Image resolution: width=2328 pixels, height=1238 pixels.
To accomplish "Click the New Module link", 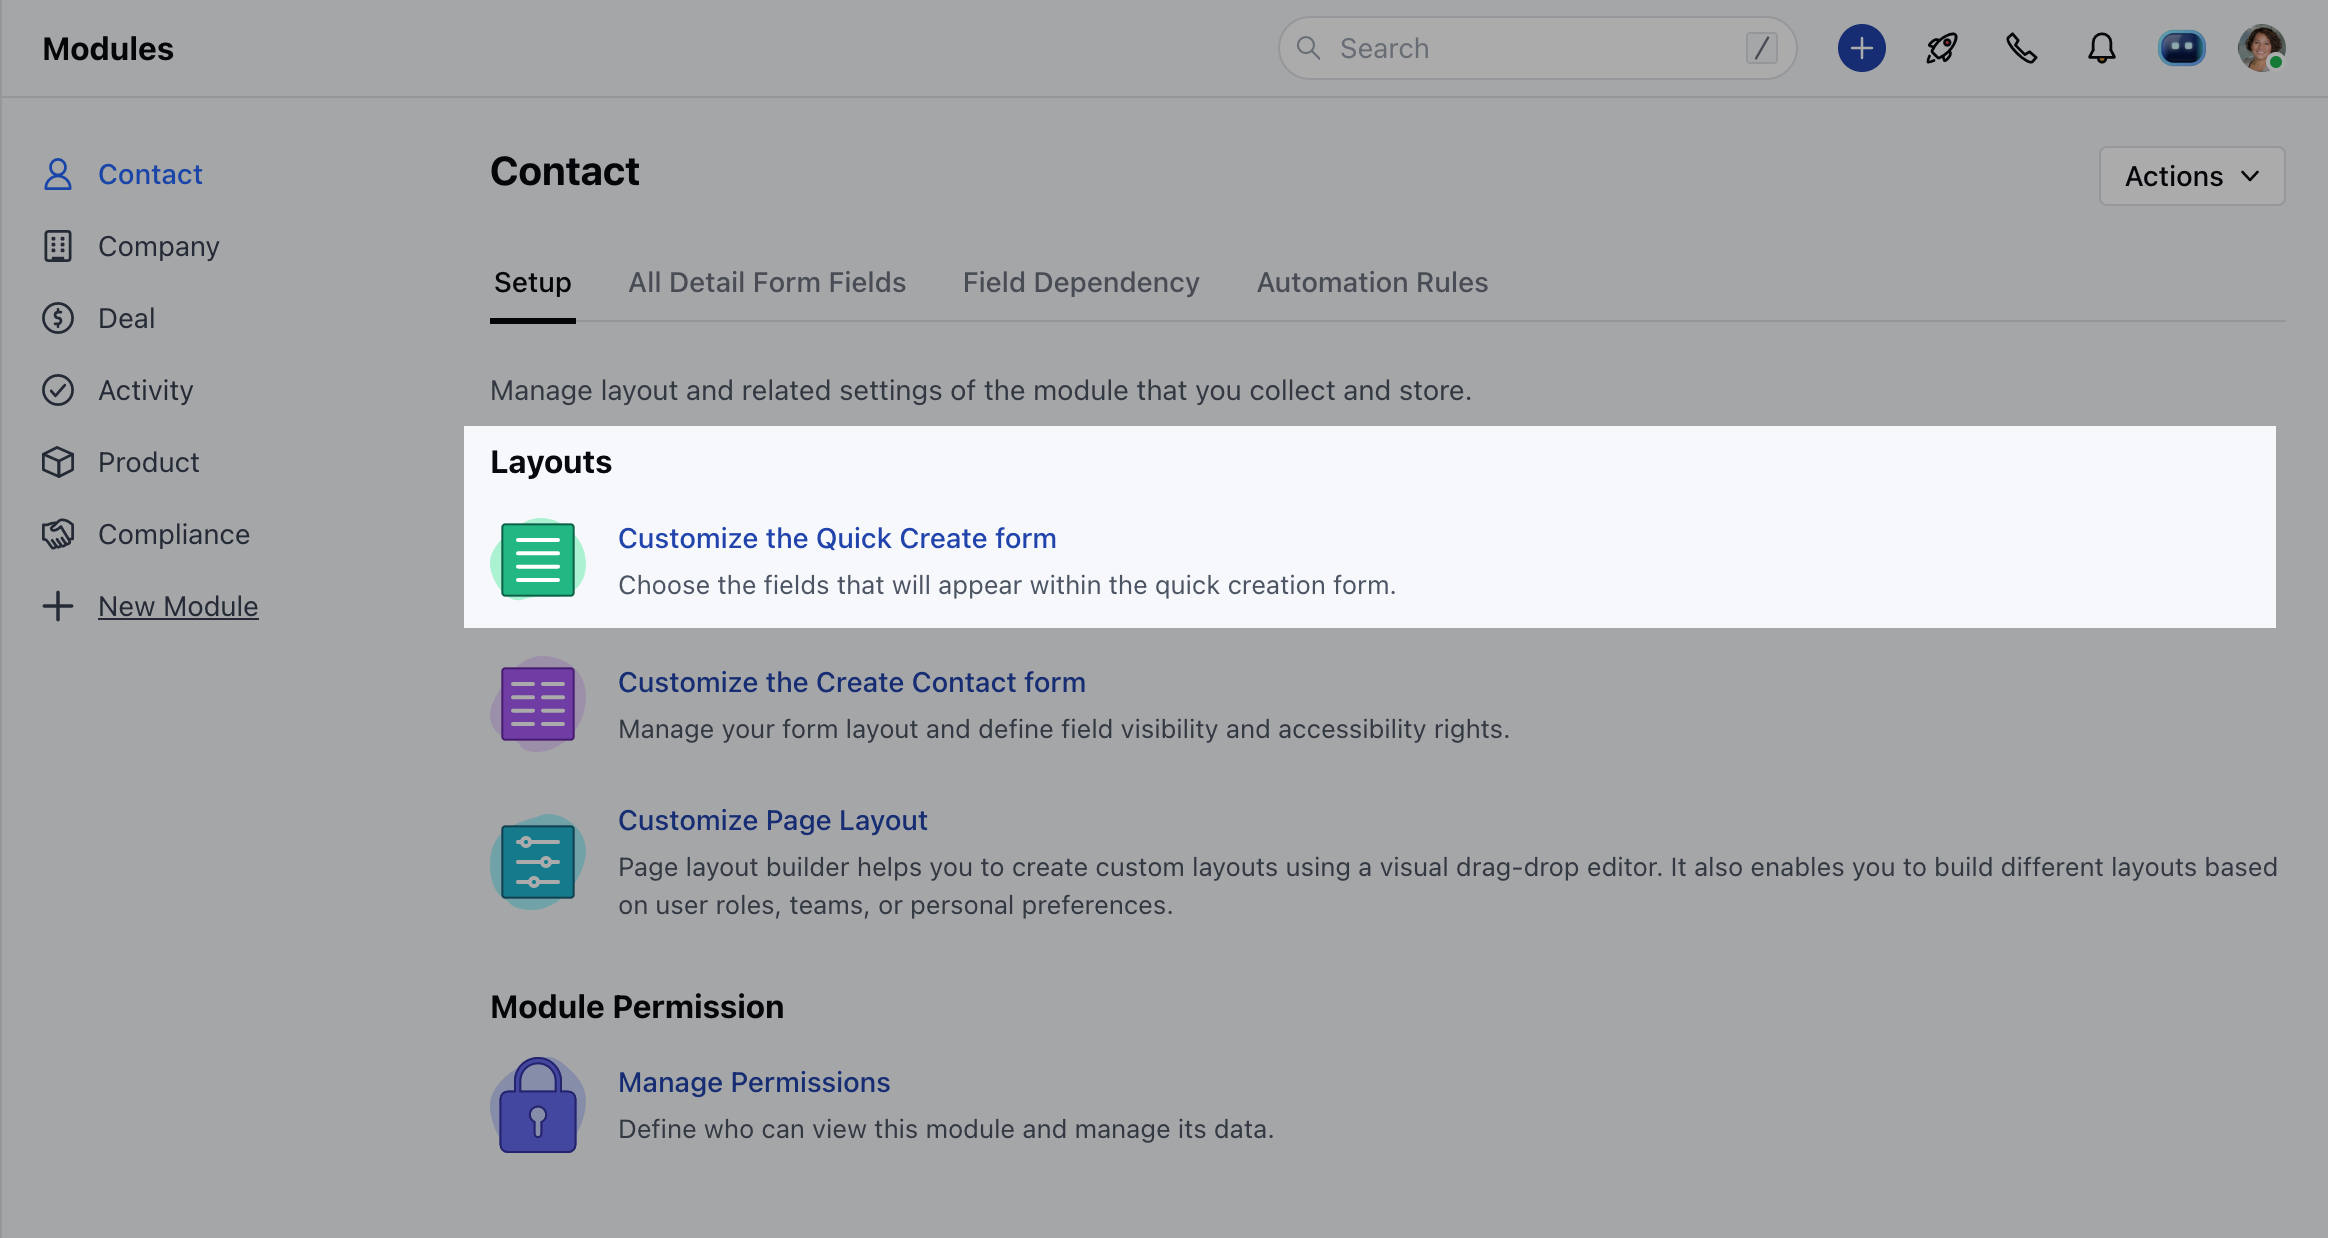I will (x=178, y=606).
